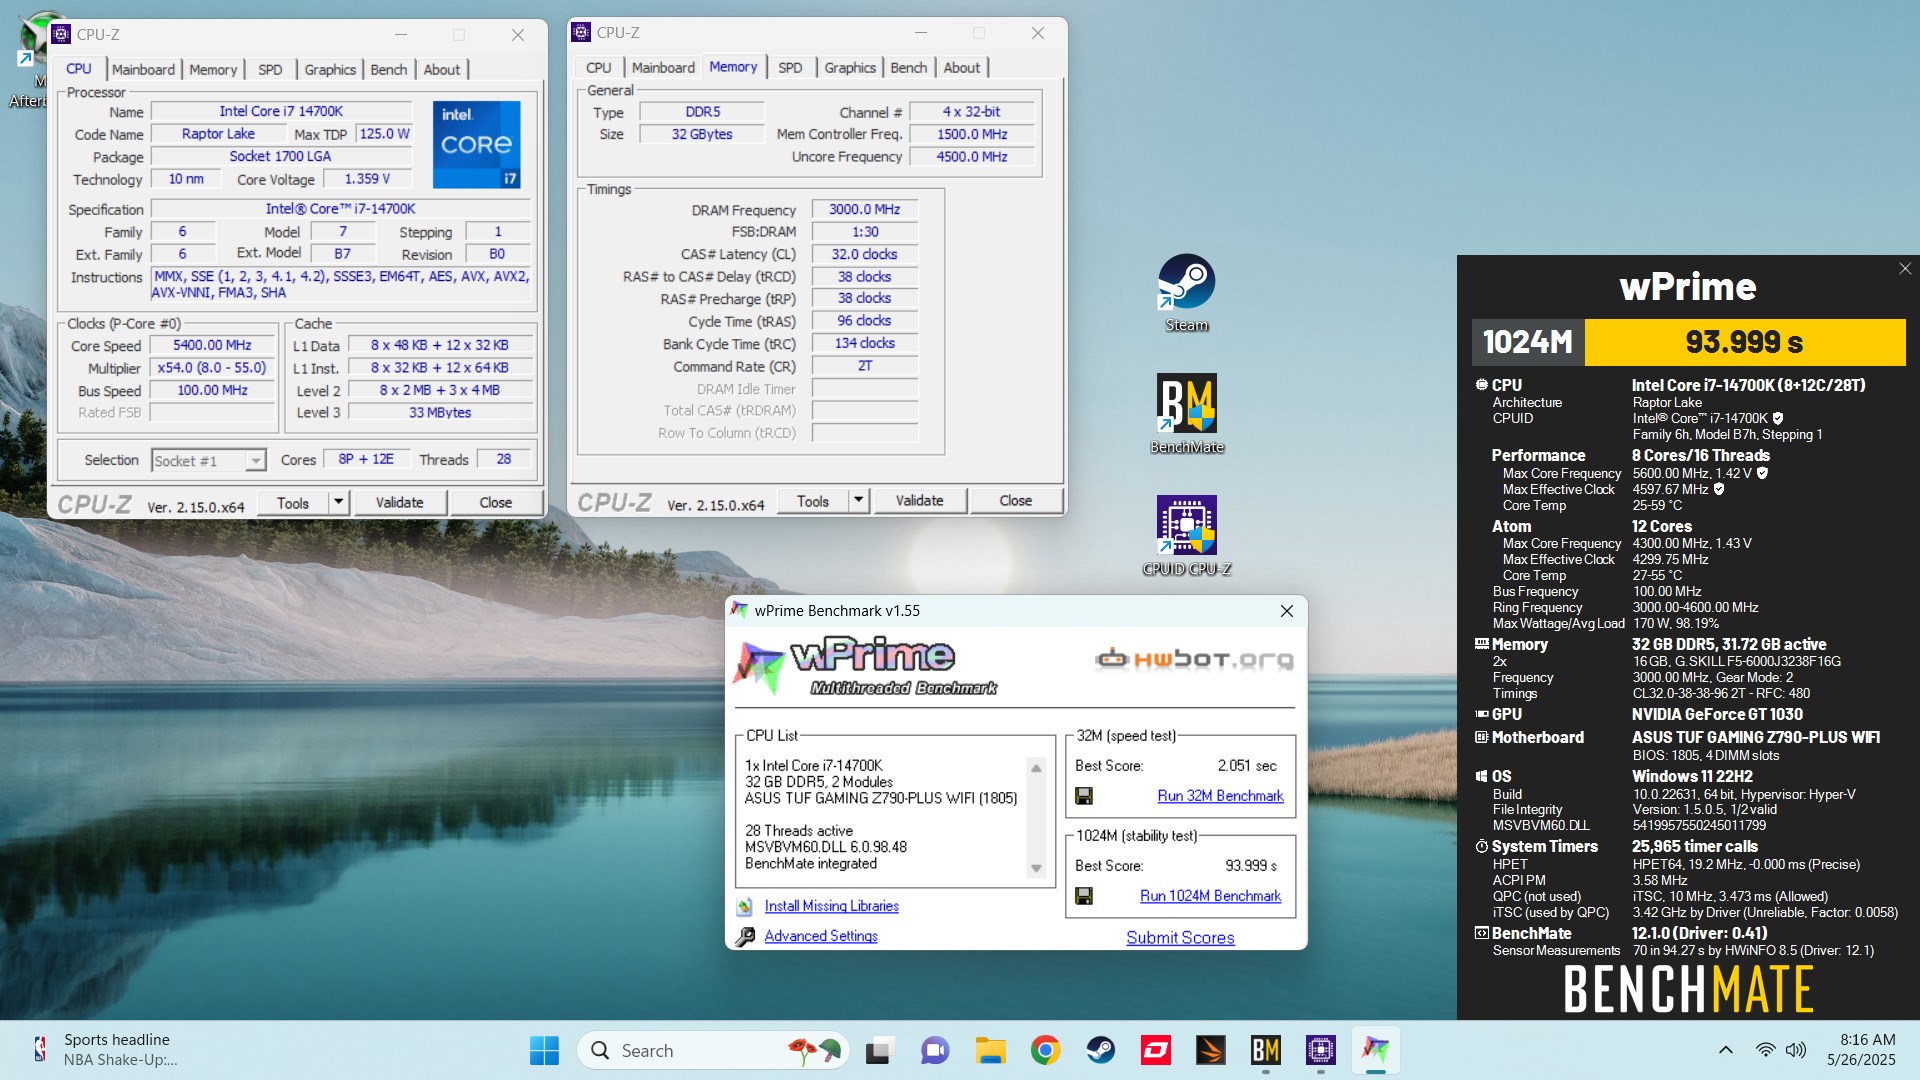
Task: Expand Tools dropdown arrow in Memory CPU-Z window
Action: [x=858, y=500]
